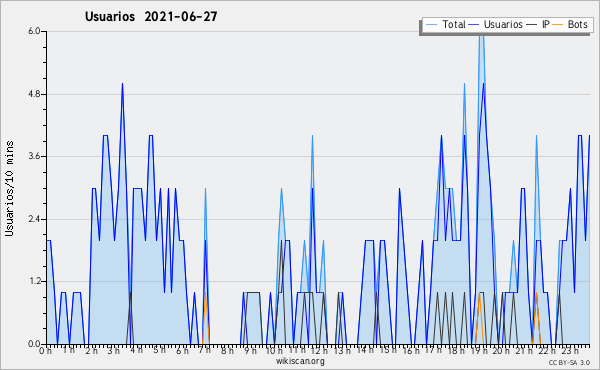The width and height of the screenshot is (600, 370).
Task: Click the '10 h' x-axis label
Action: 274,351
